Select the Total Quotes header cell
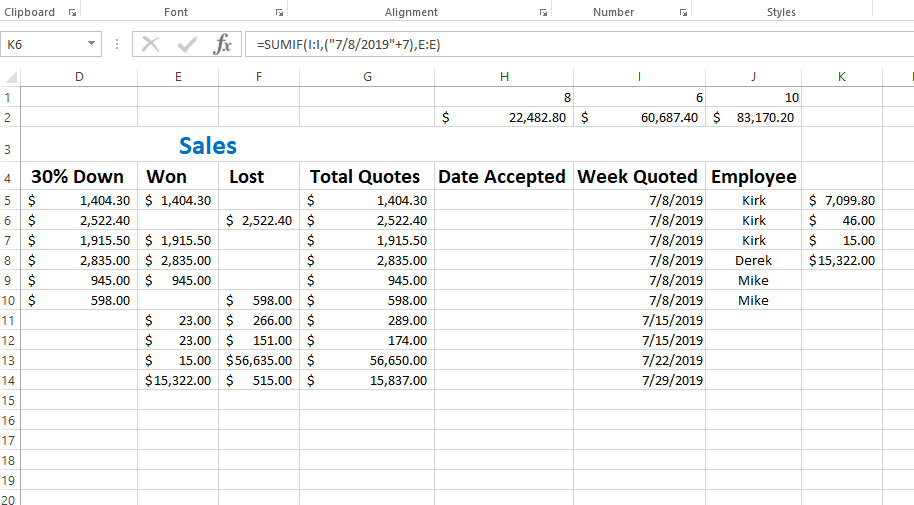 coord(367,177)
